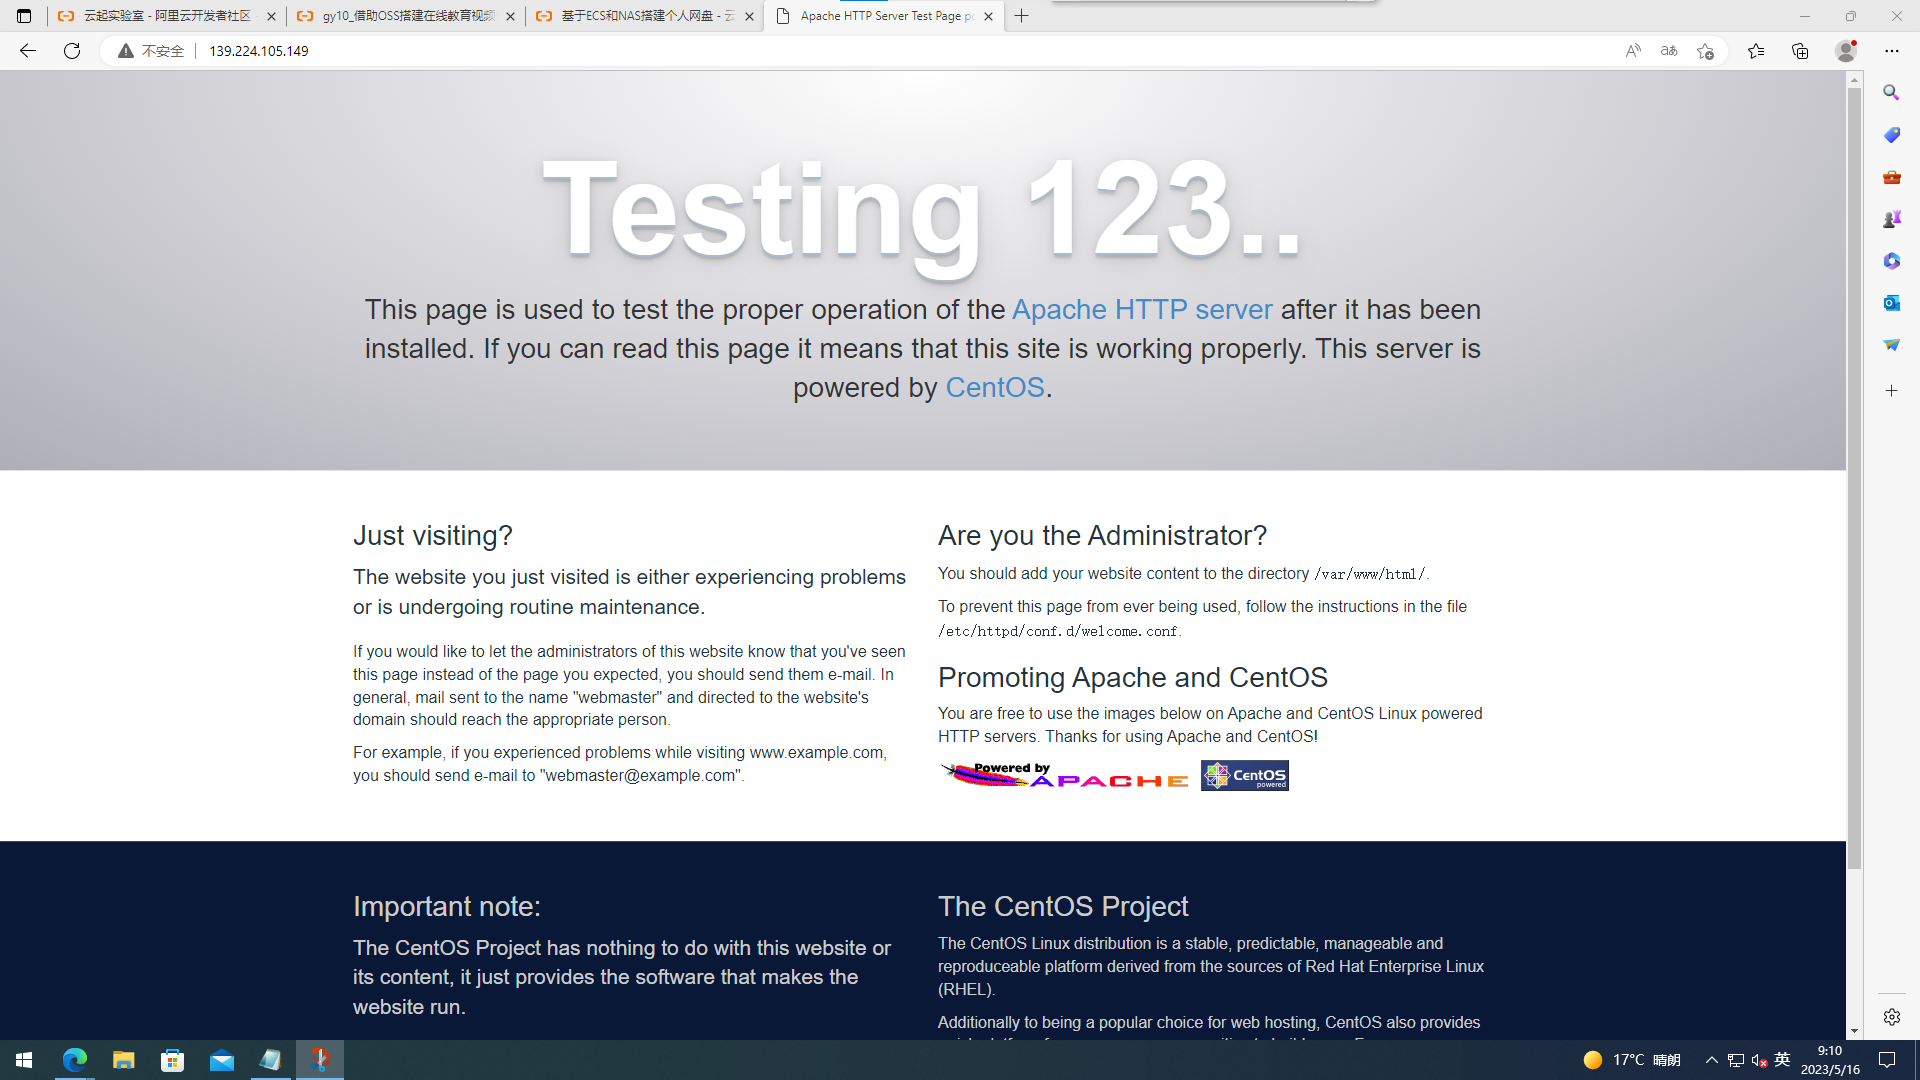Add page to favorites star icon

[1705, 51]
